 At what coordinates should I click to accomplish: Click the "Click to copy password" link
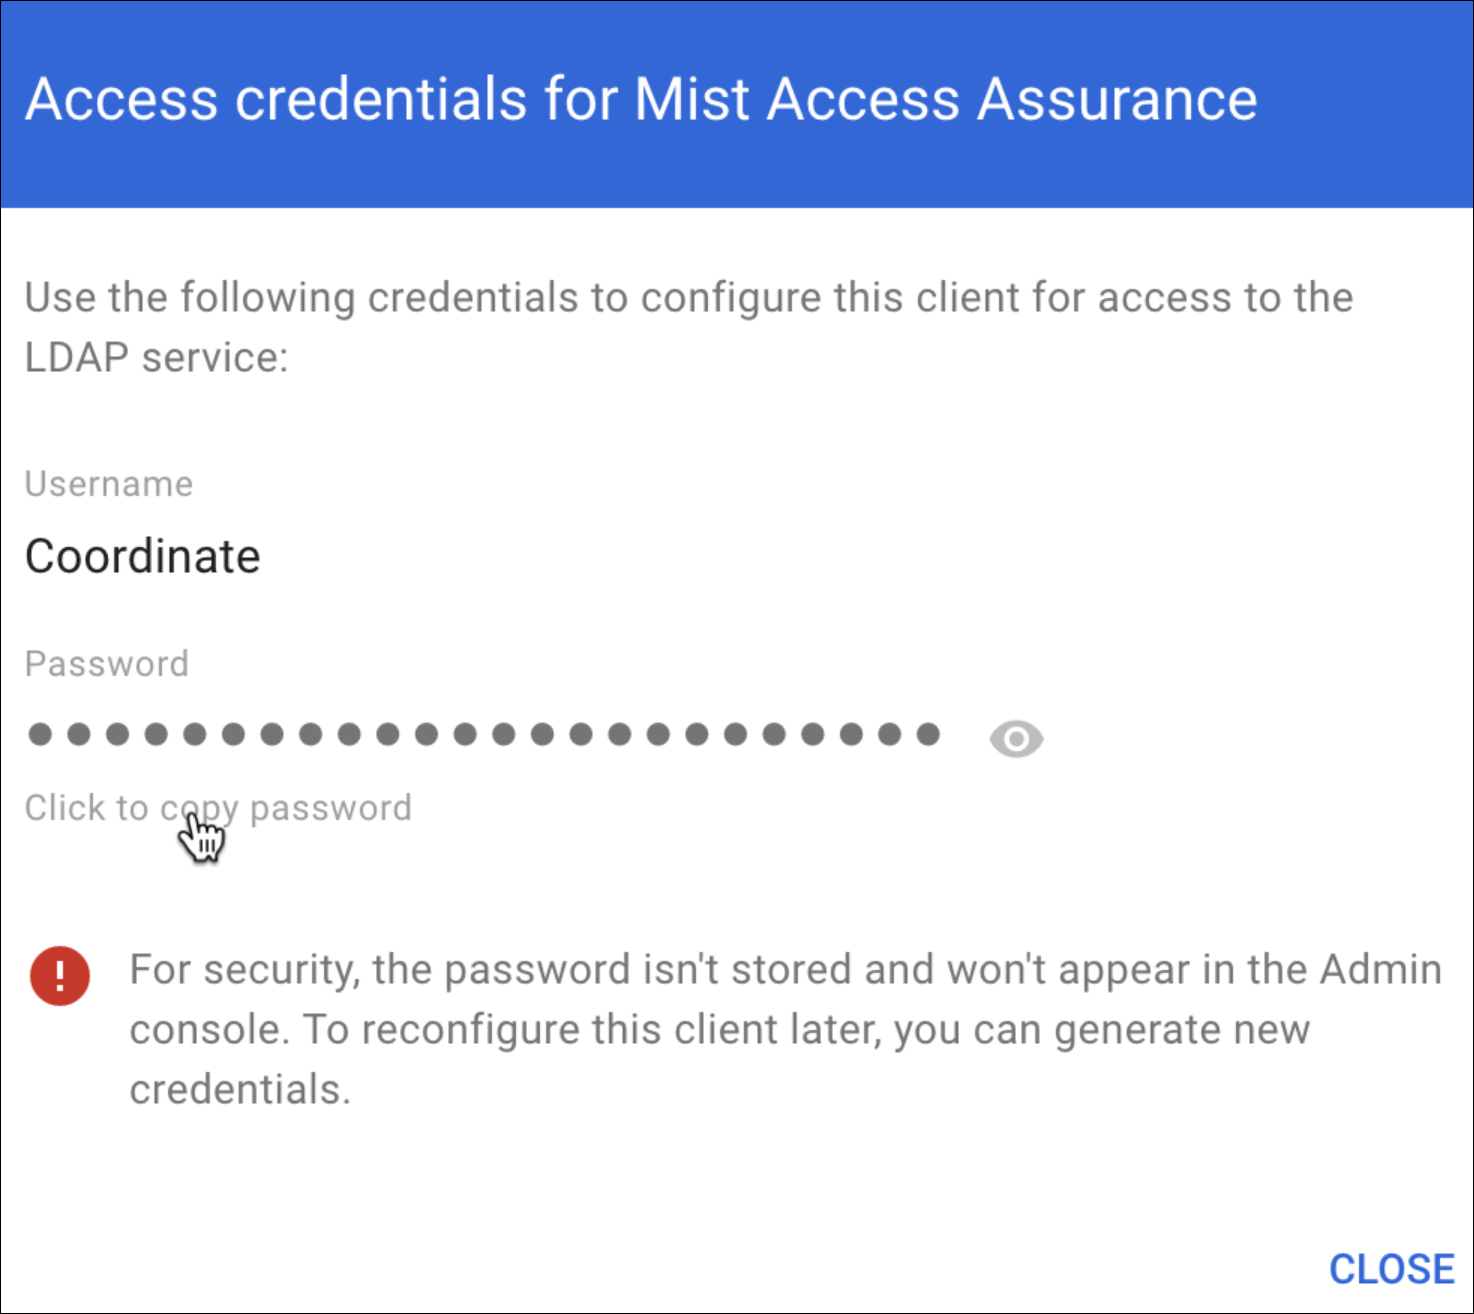[x=218, y=808]
